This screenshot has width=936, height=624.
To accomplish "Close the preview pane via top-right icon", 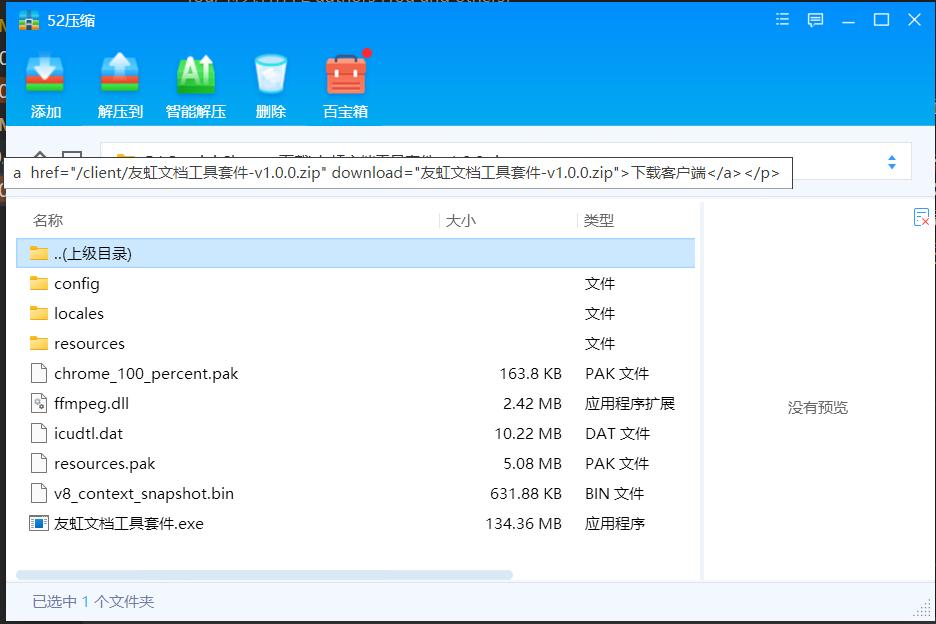I will tap(921, 218).
